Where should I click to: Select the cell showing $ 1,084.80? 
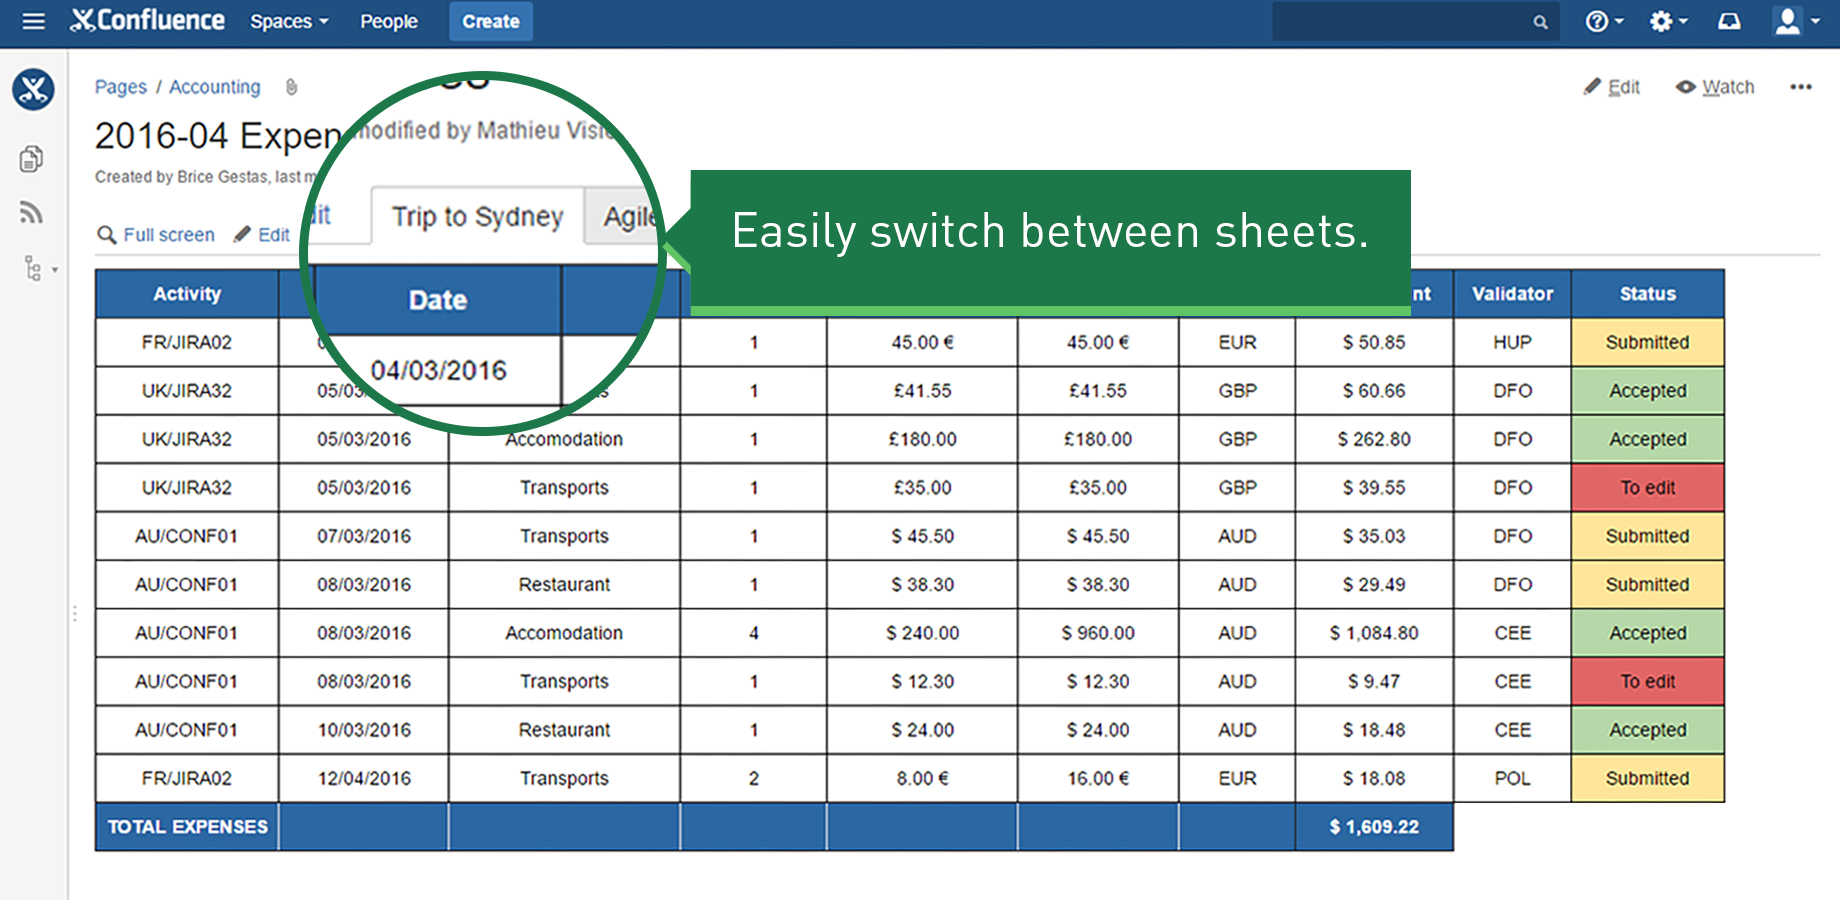tap(1374, 633)
